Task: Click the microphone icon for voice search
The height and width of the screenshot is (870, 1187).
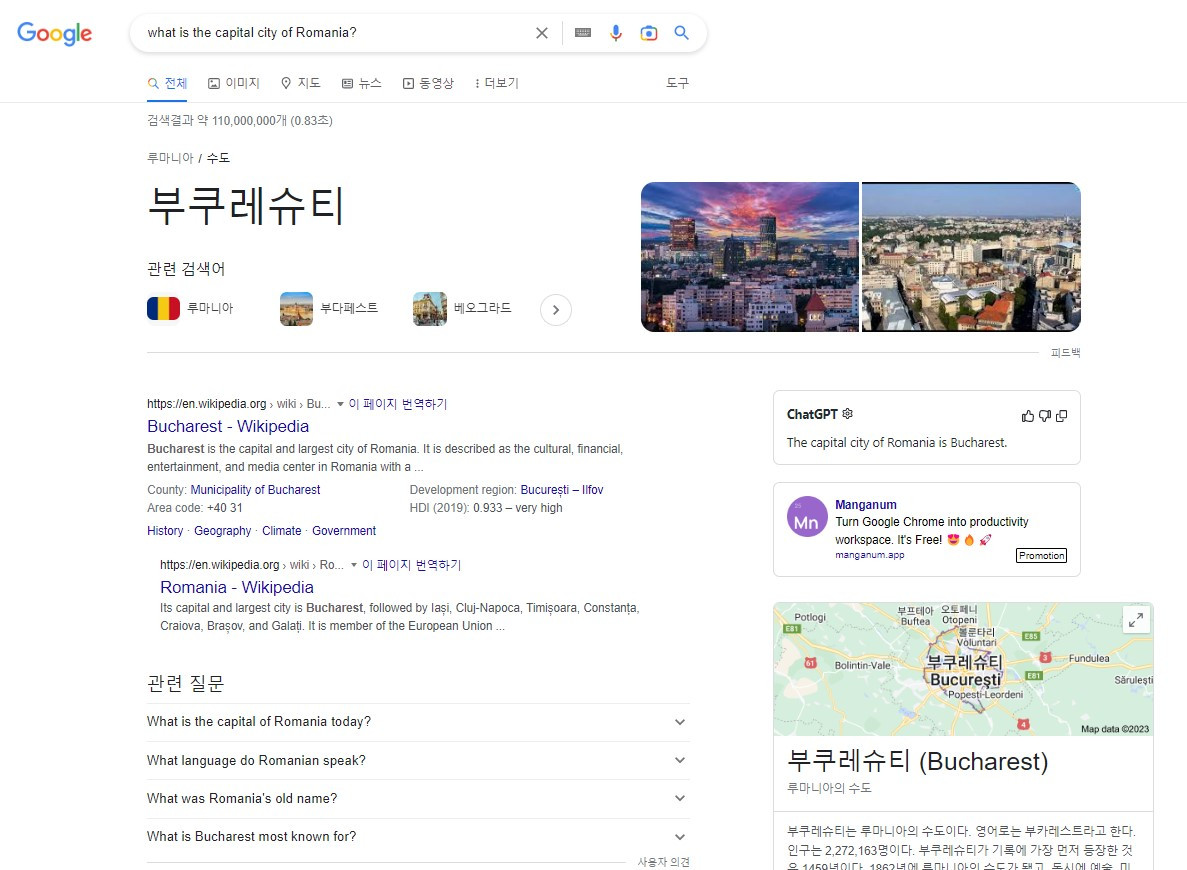Action: 616,32
